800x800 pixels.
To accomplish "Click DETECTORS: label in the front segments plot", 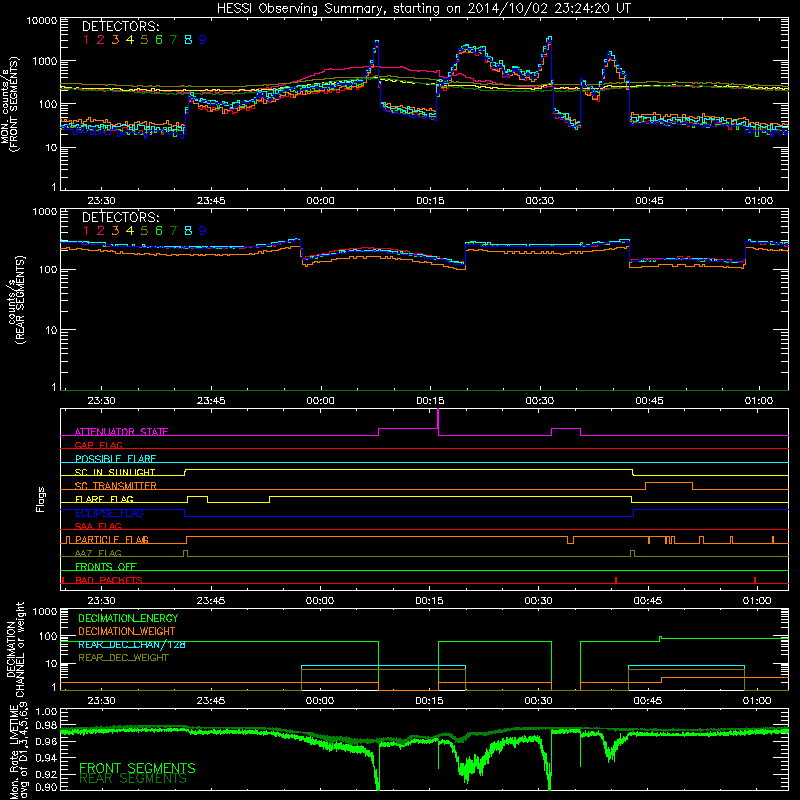I will (x=120, y=27).
